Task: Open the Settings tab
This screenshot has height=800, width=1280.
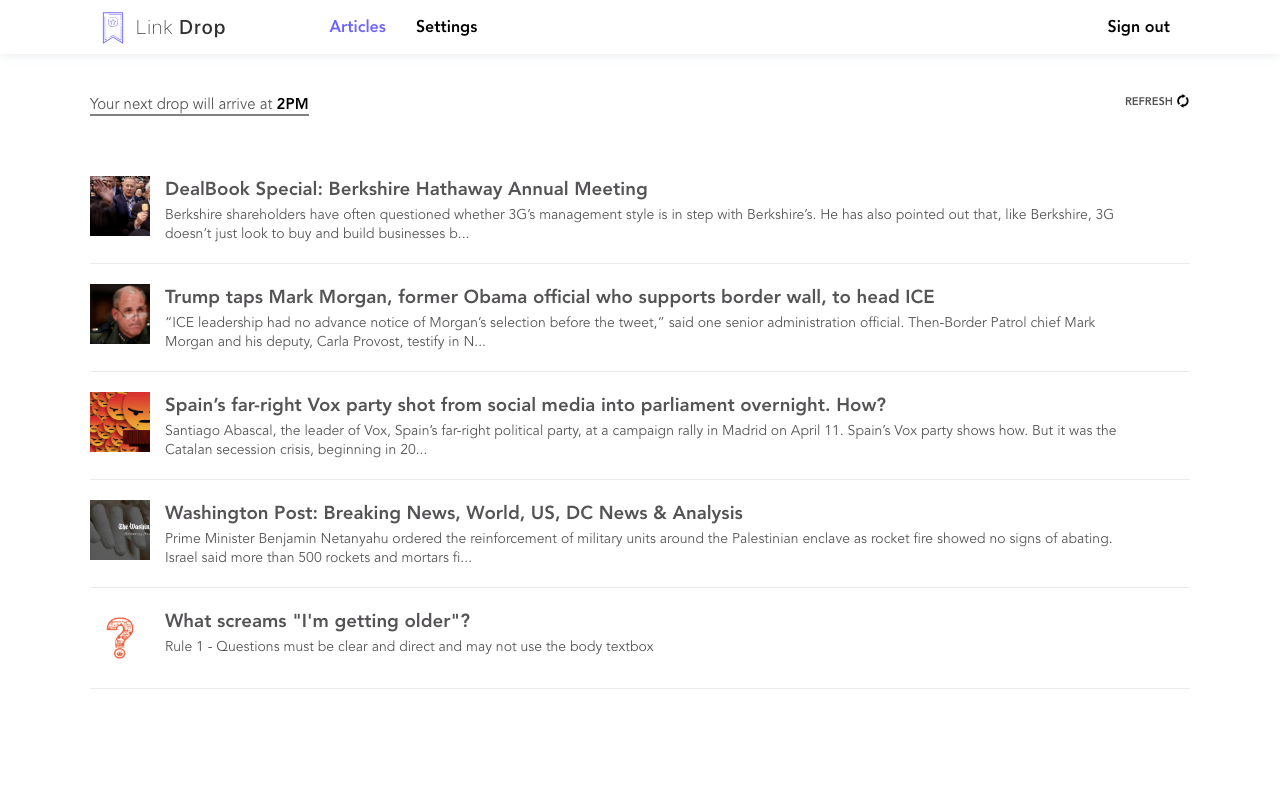Action: coord(446,27)
